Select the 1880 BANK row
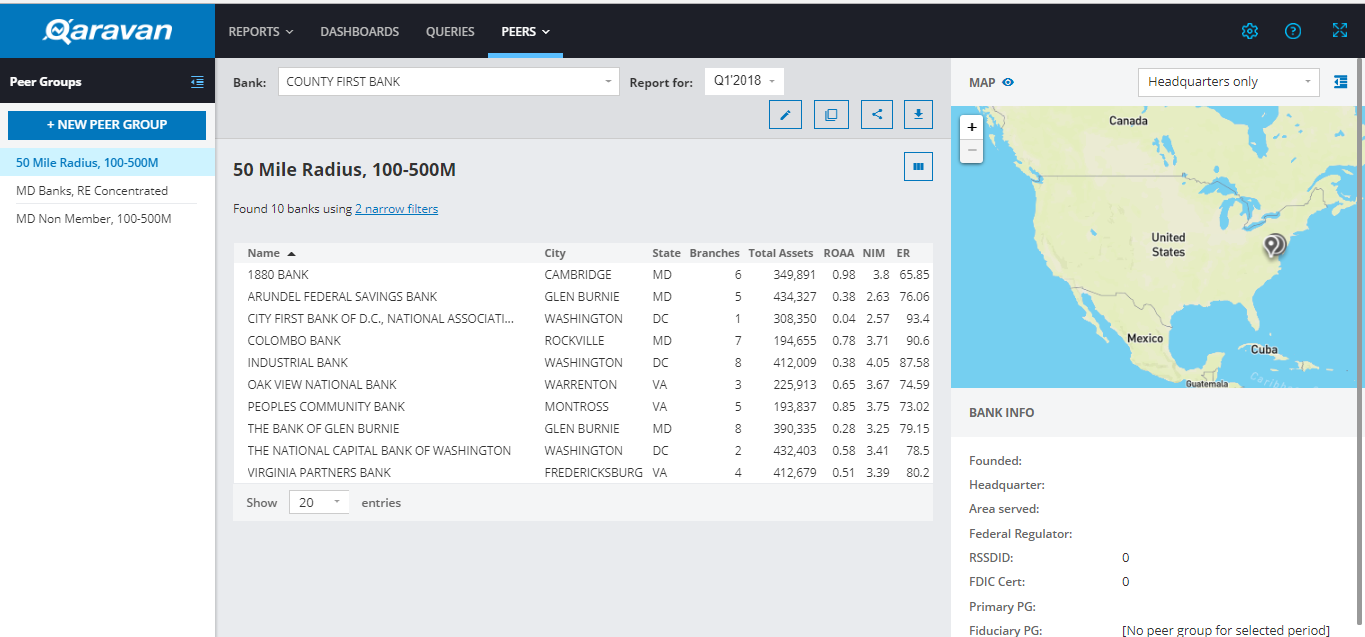This screenshot has height=637, width=1365. 583,274
